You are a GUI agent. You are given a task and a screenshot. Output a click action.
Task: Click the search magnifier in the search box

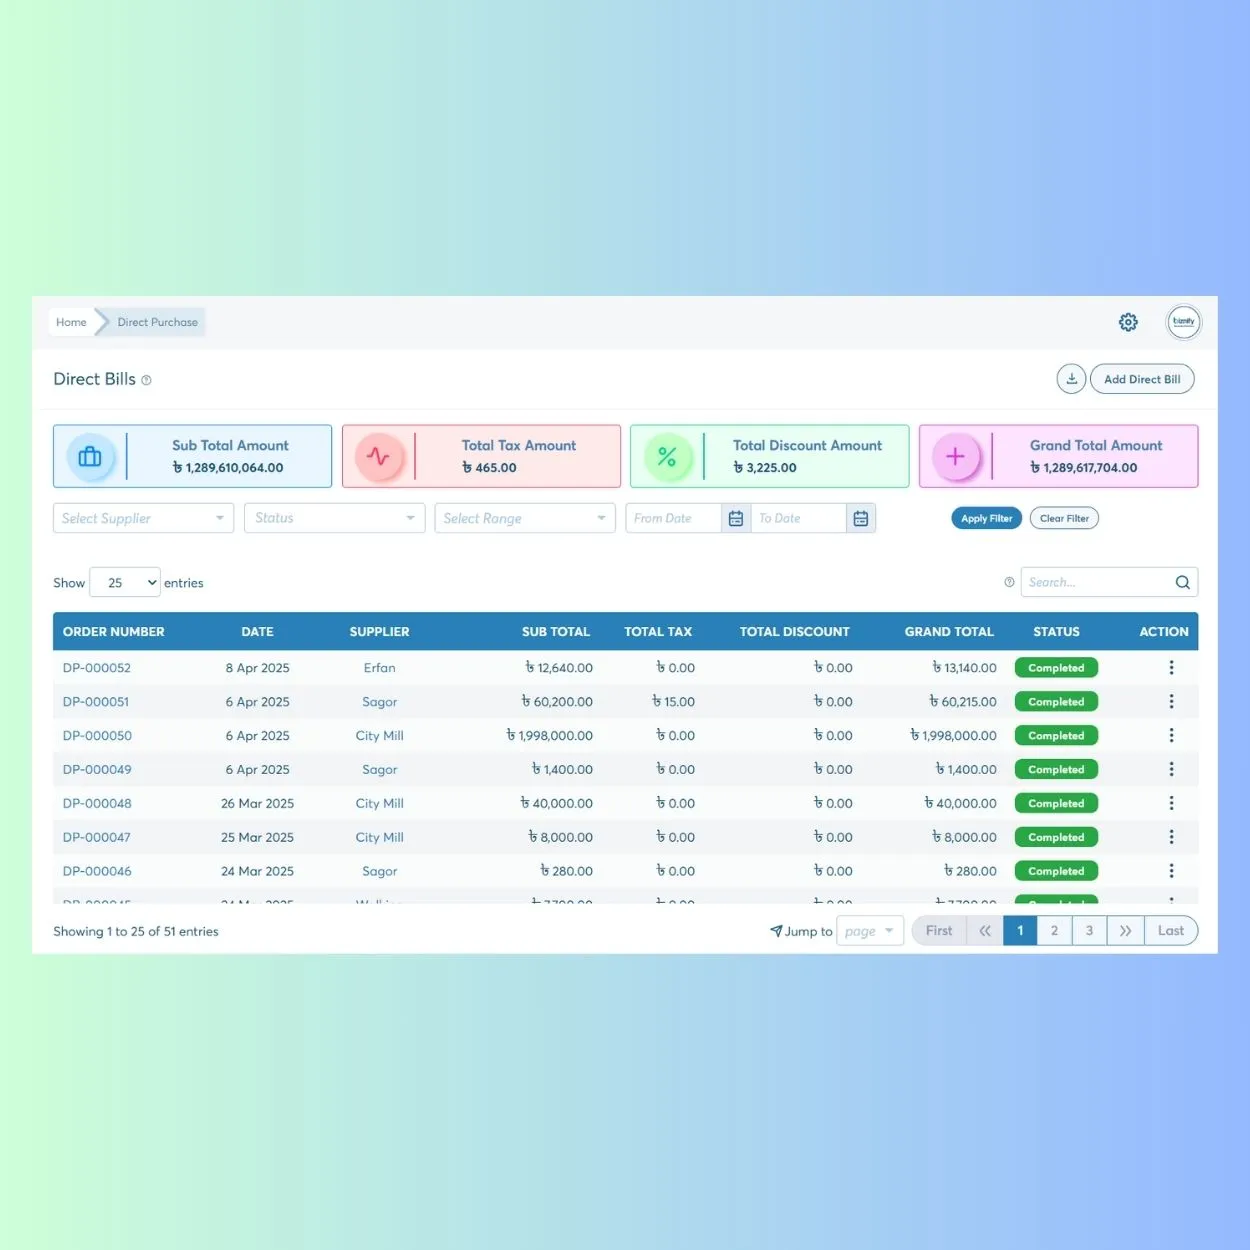click(x=1182, y=581)
